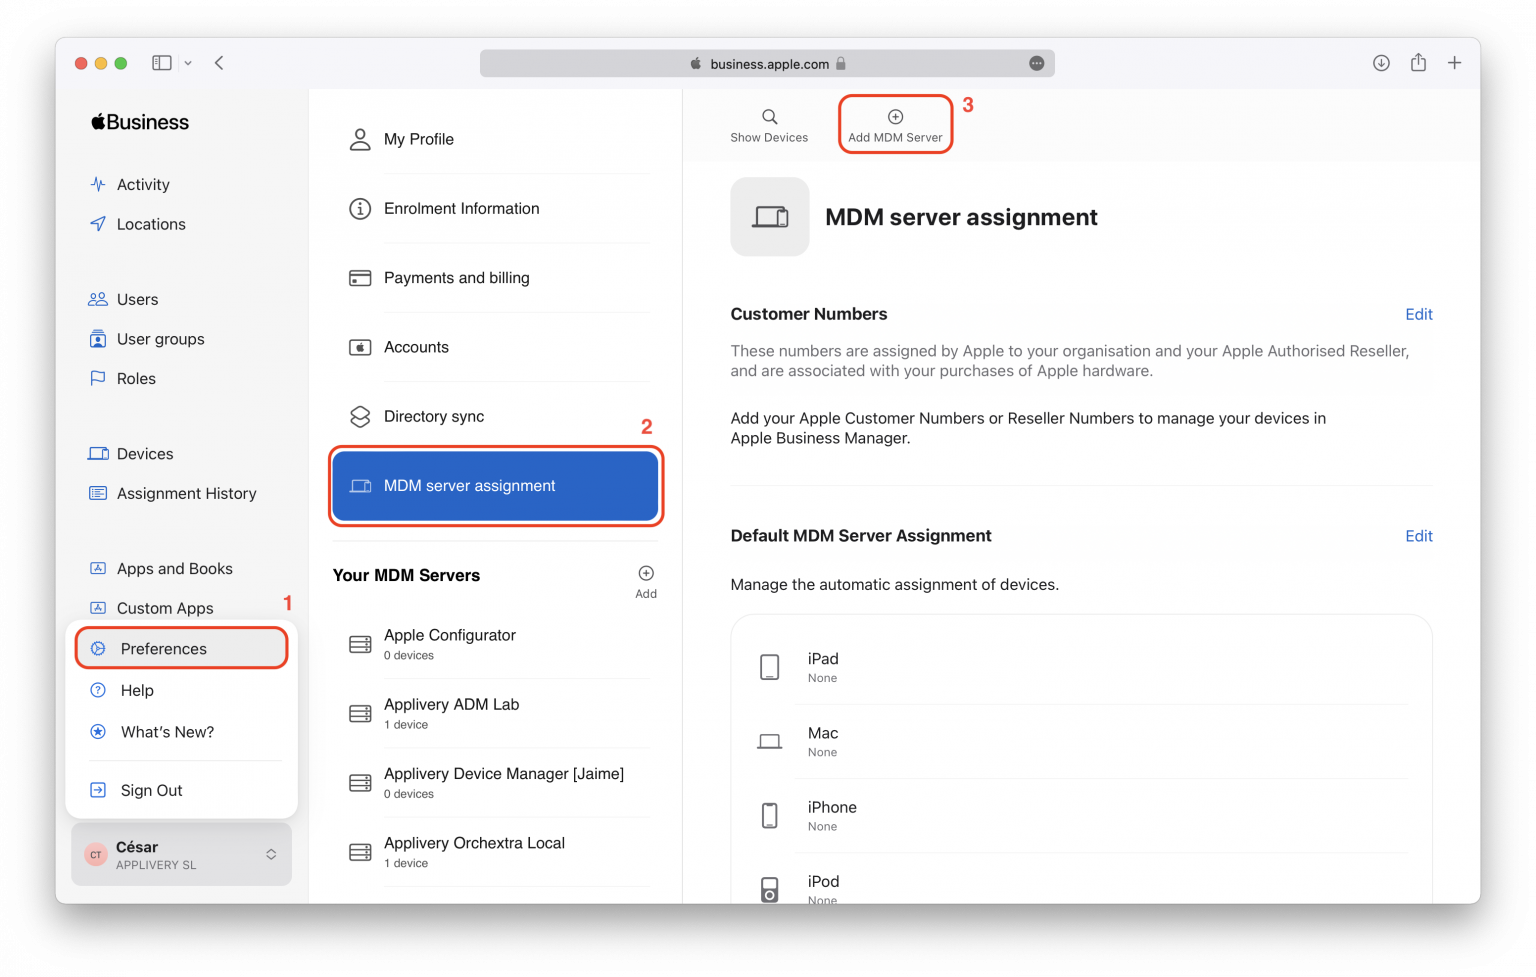Open the What's New panel

click(167, 731)
